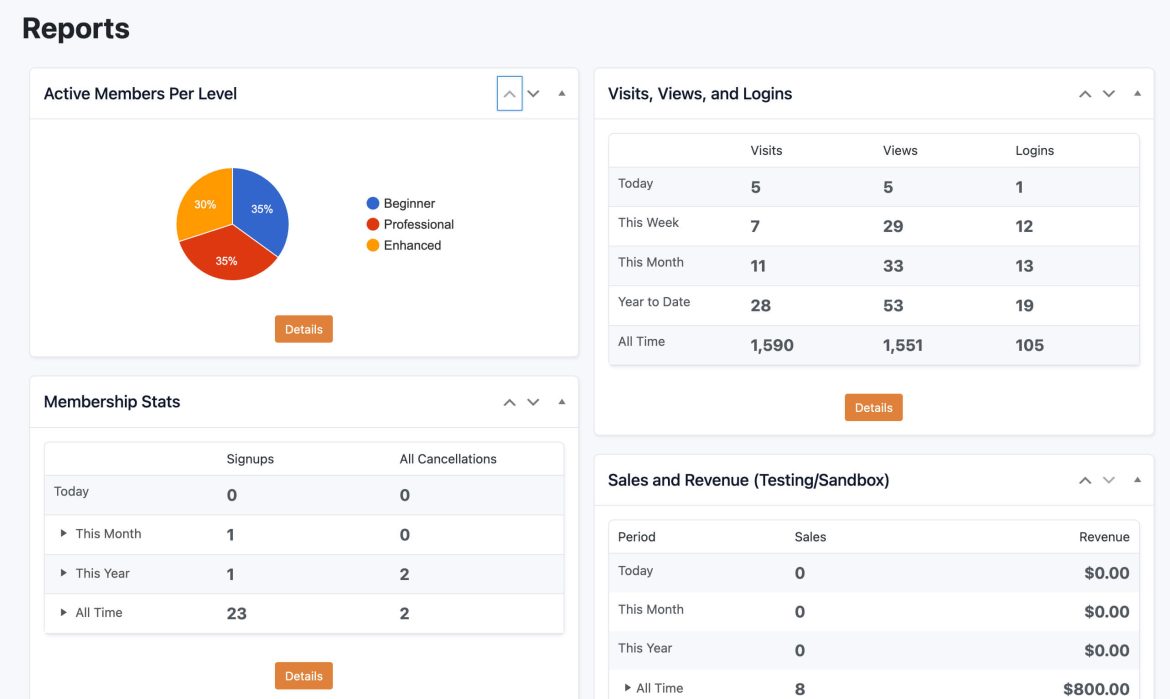Move the Active Members Per Level panel up
Viewport: 1170px width, 699px height.
[509, 93]
